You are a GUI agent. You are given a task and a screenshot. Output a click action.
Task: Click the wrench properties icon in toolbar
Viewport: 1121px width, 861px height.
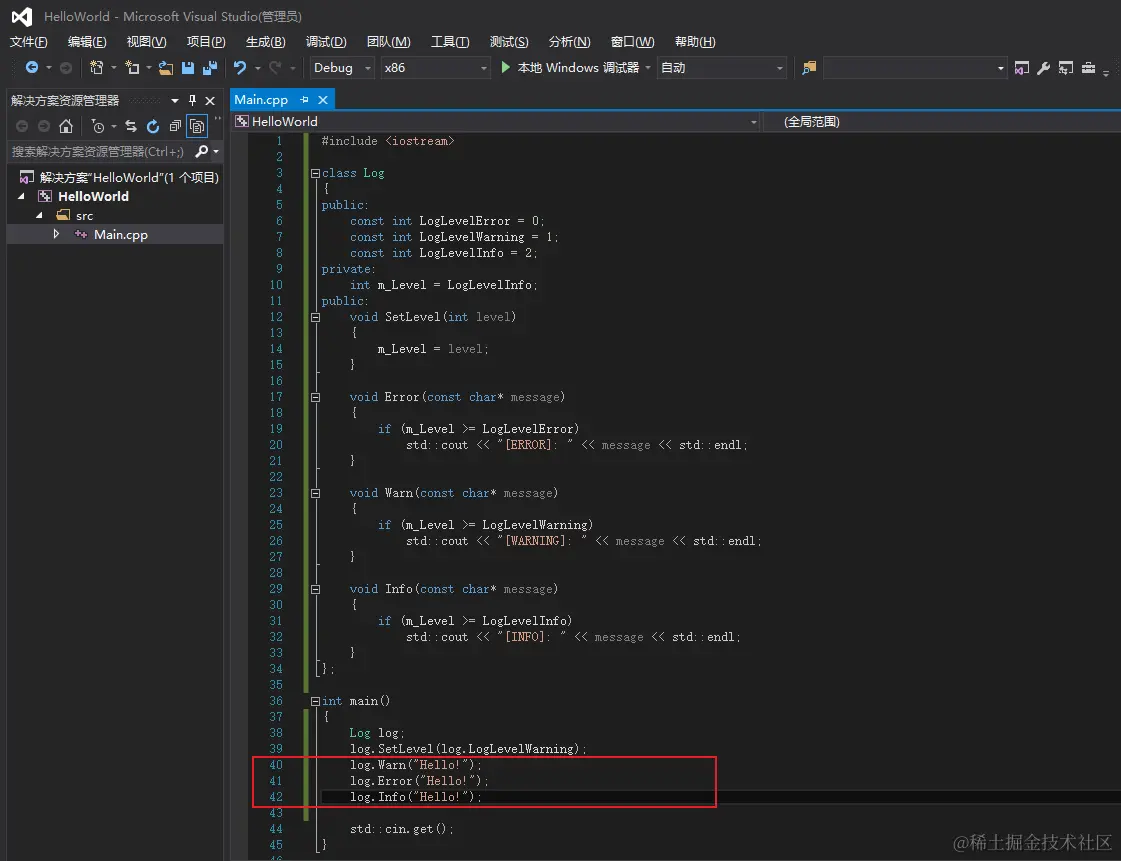(1043, 68)
